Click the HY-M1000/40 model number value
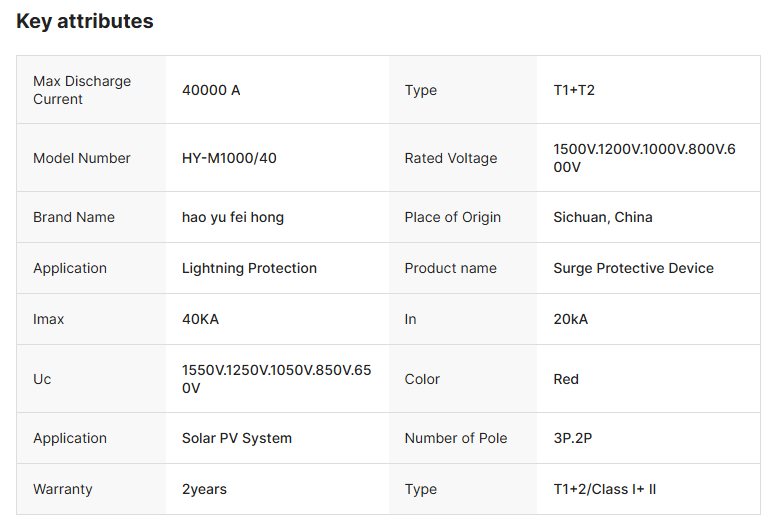 click(x=229, y=158)
